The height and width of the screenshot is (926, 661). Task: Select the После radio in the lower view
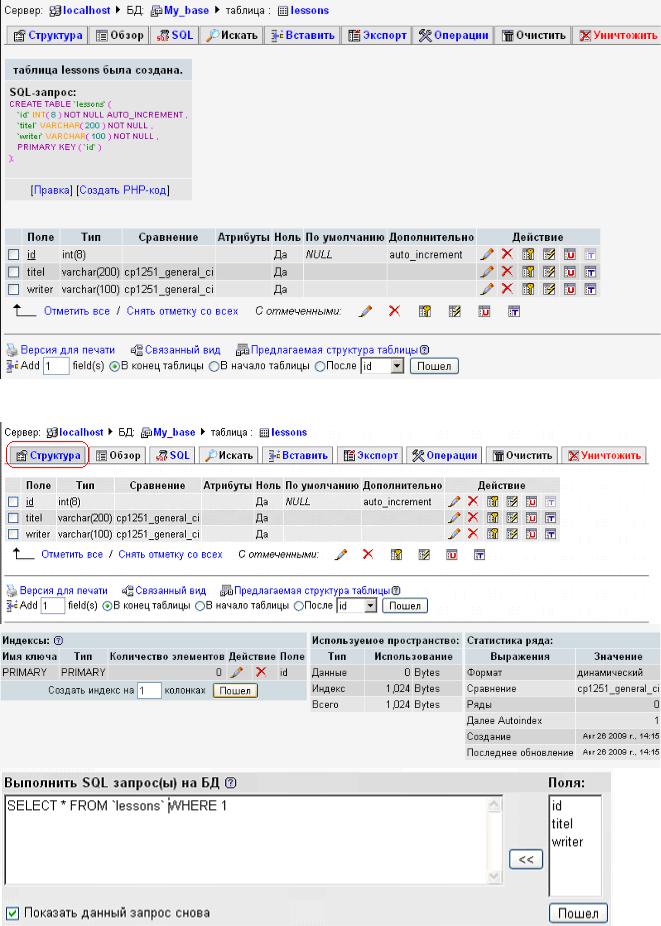(299, 606)
